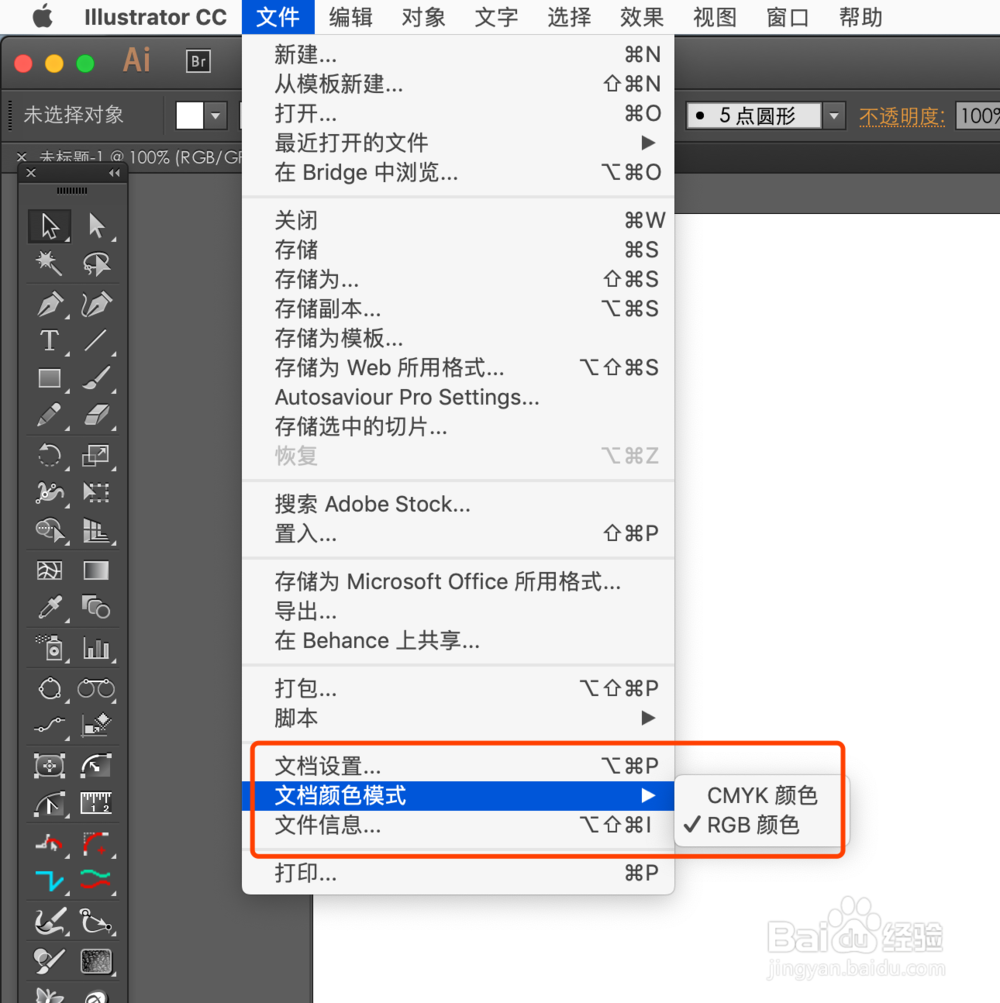Select the Gradient tool
The image size is (1000, 1003).
tap(97, 570)
